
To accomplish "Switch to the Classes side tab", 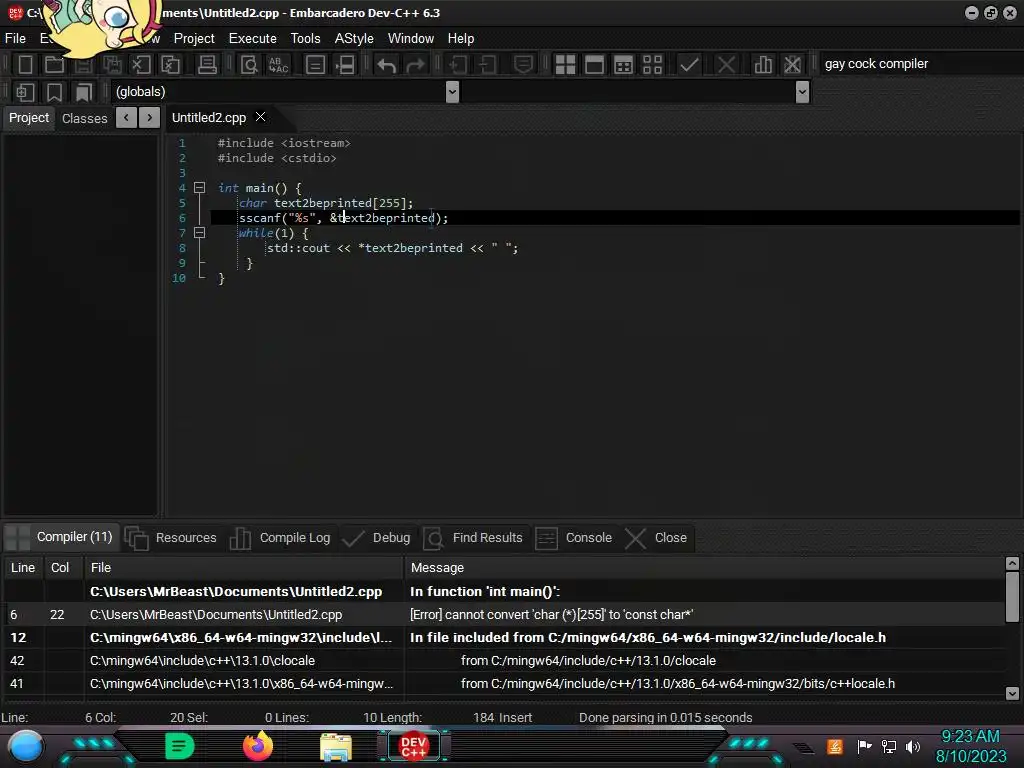I will 84,118.
